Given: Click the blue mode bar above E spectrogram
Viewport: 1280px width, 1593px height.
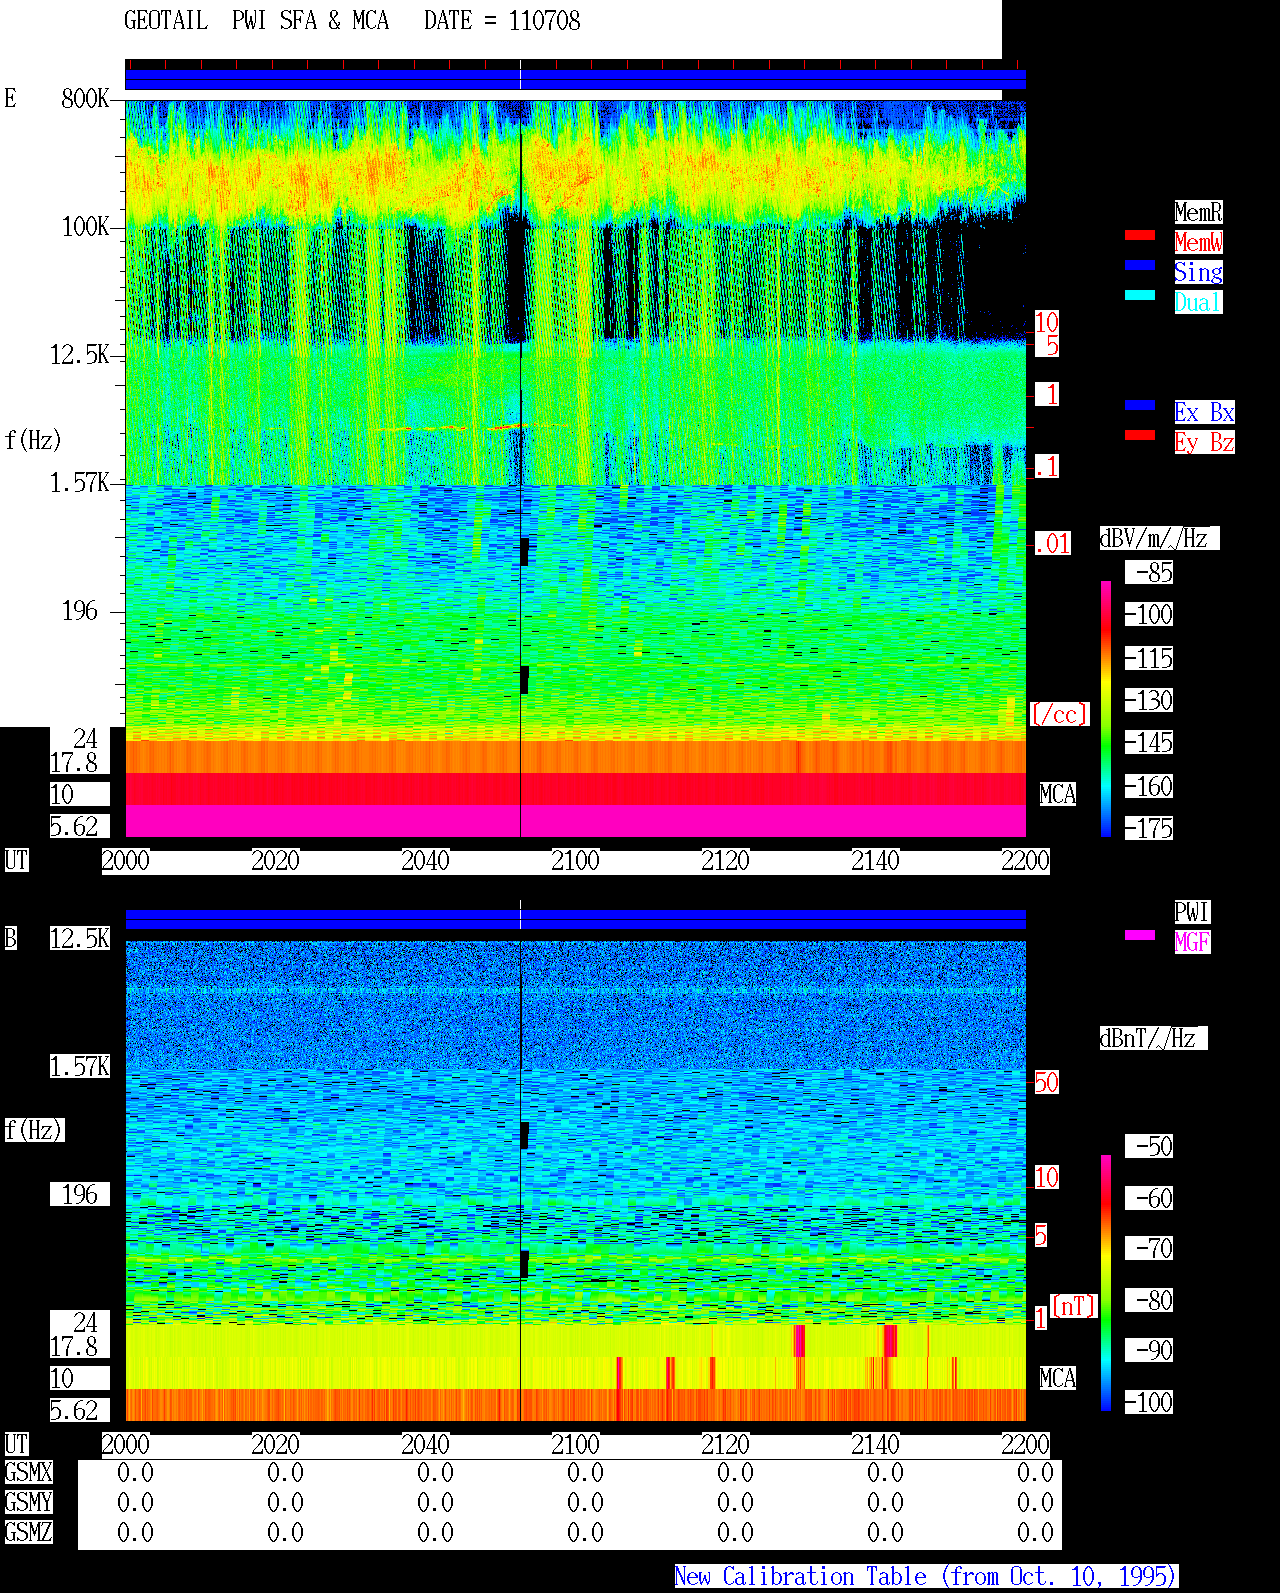Looking at the screenshot, I should pos(575,80).
